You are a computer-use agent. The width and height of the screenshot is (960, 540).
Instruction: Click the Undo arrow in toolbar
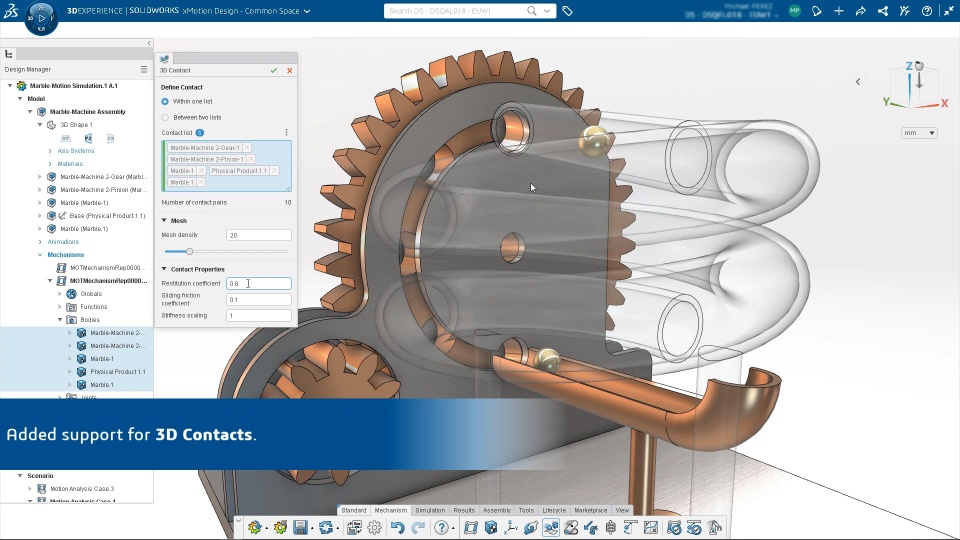pos(397,527)
